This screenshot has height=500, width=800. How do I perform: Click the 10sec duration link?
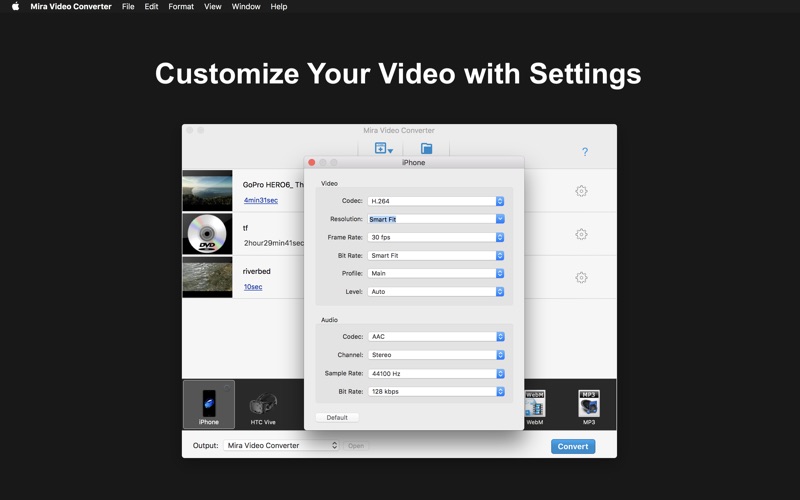(x=253, y=287)
